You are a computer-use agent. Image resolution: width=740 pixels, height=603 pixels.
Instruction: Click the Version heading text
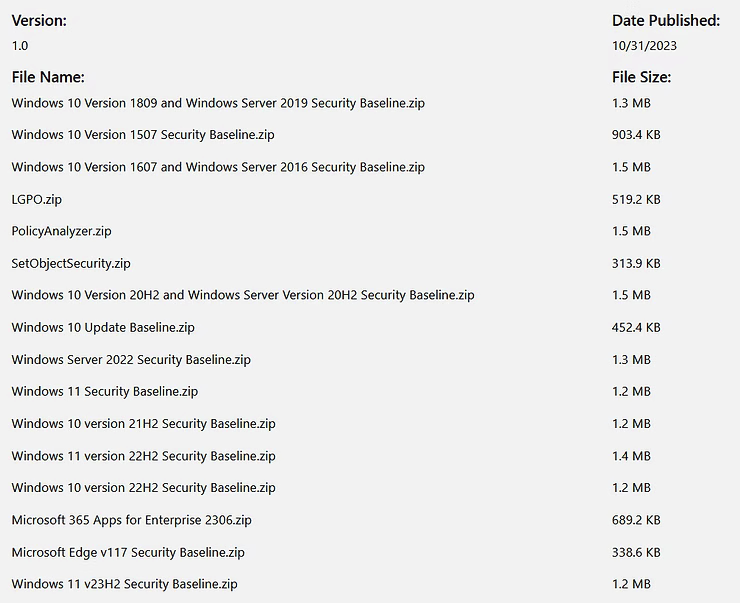tap(39, 21)
